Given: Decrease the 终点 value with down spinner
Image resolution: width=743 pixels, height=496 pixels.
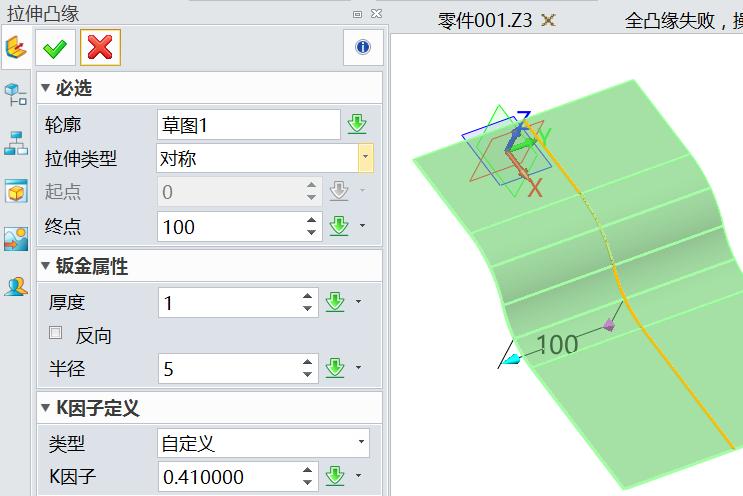Looking at the screenshot, I should tap(311, 232).
